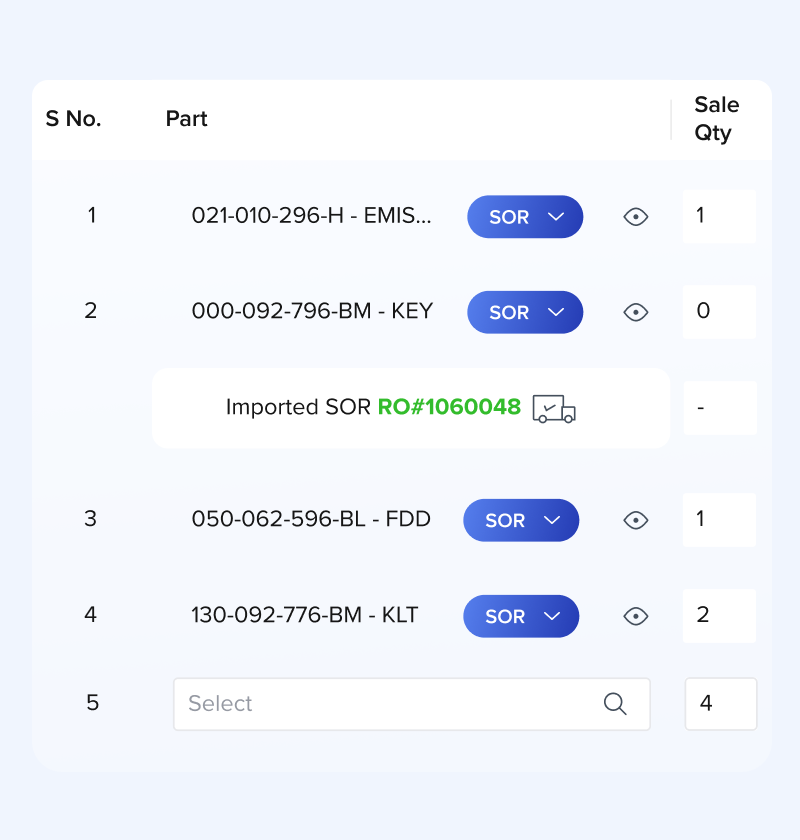Open the SOR dropdown for row 1
This screenshot has width=800, height=840.
(x=525, y=217)
